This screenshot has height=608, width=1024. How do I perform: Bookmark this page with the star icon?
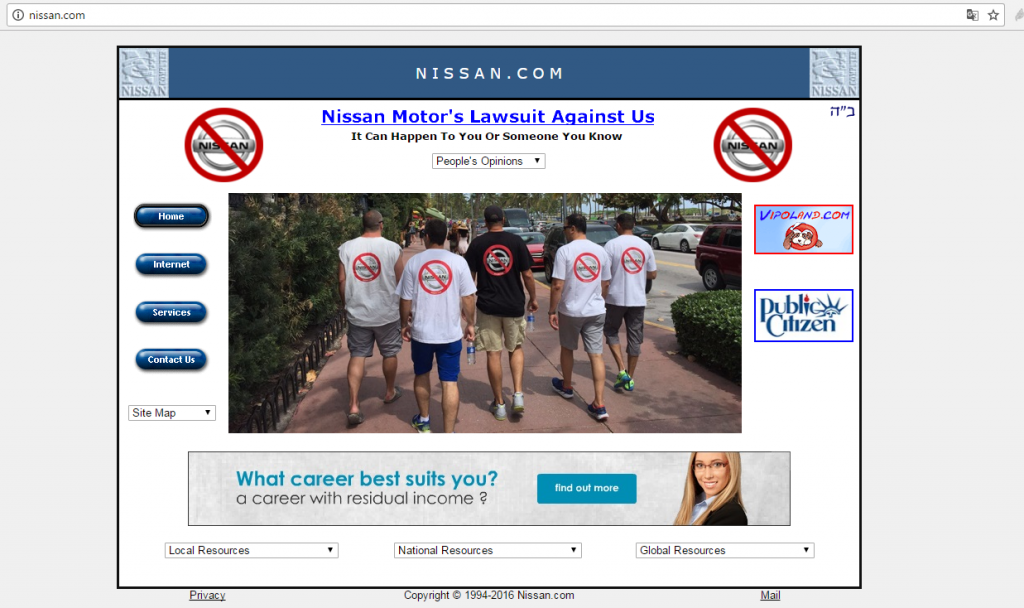pyautogui.click(x=993, y=15)
